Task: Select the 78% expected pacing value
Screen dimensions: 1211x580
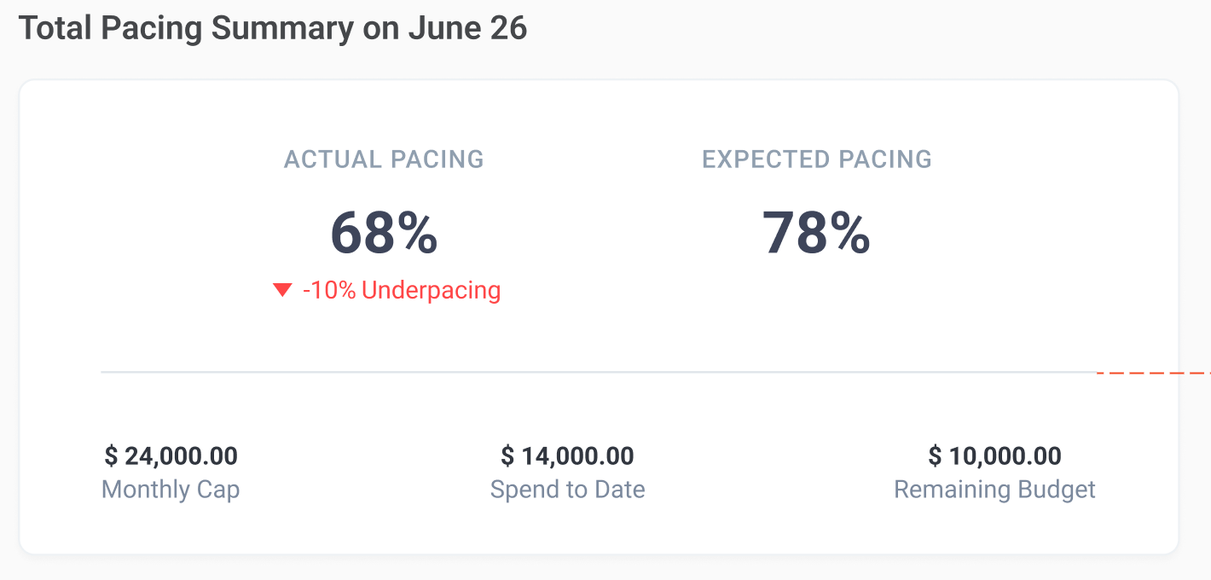Action: (816, 233)
